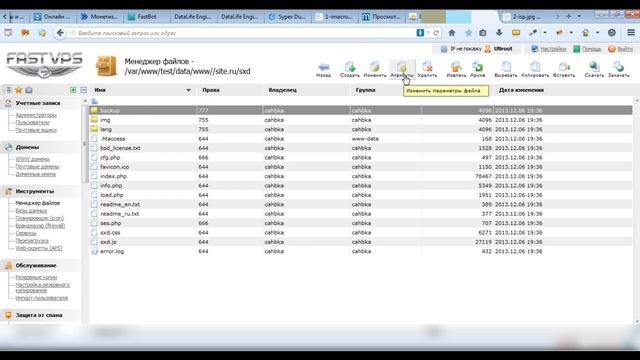Sort file list by Имя column
The image size is (640, 360).
click(142, 90)
